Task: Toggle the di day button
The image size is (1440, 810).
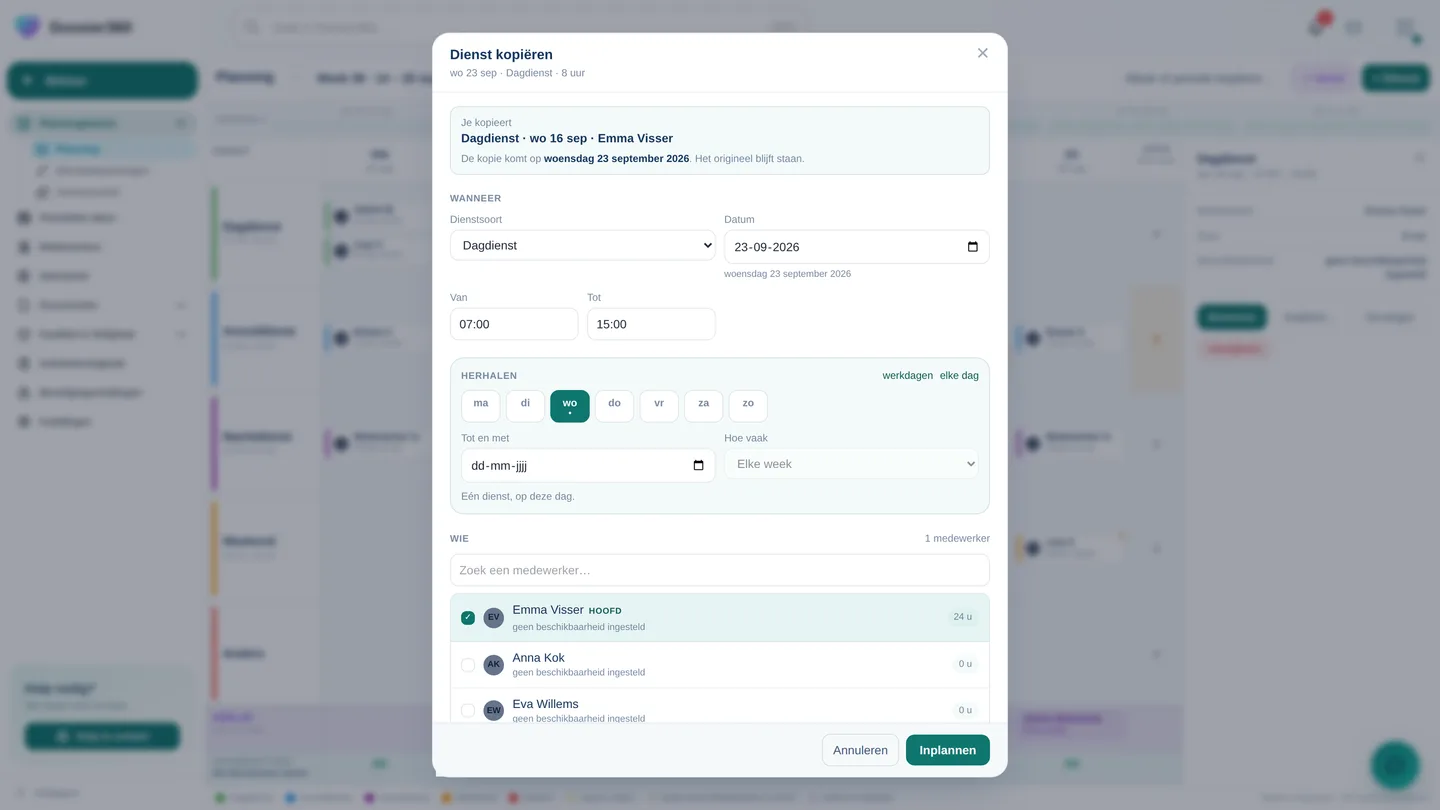Action: click(526, 406)
